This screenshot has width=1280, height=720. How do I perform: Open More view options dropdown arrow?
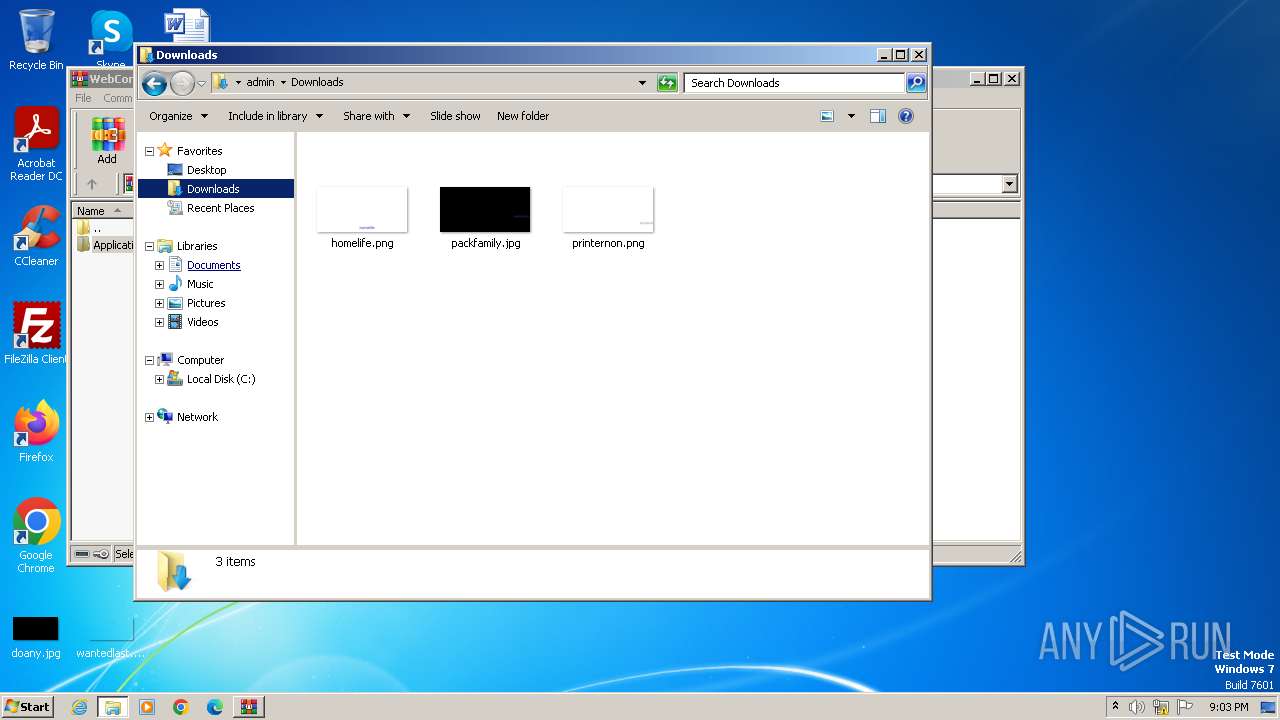coord(851,116)
